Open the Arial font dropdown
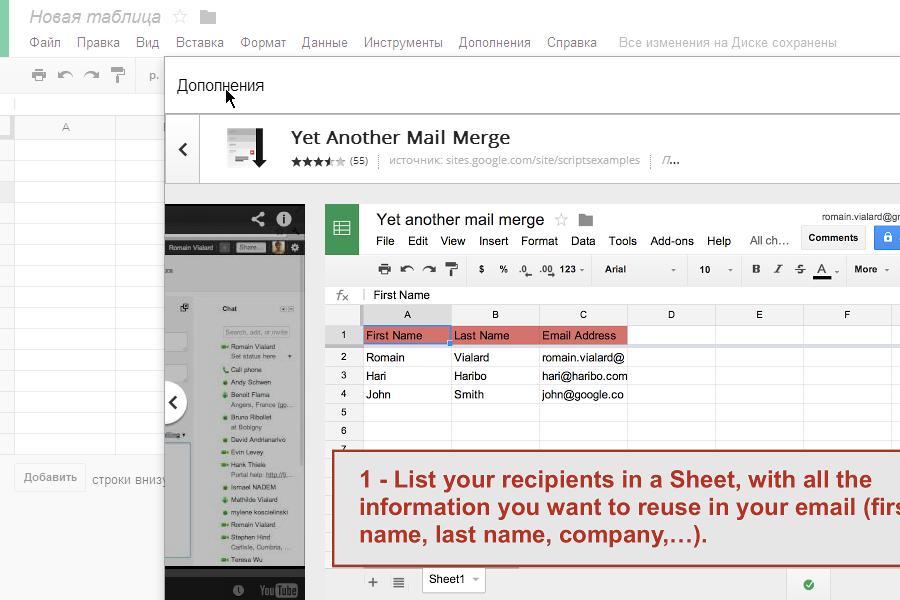 pyautogui.click(x=640, y=269)
